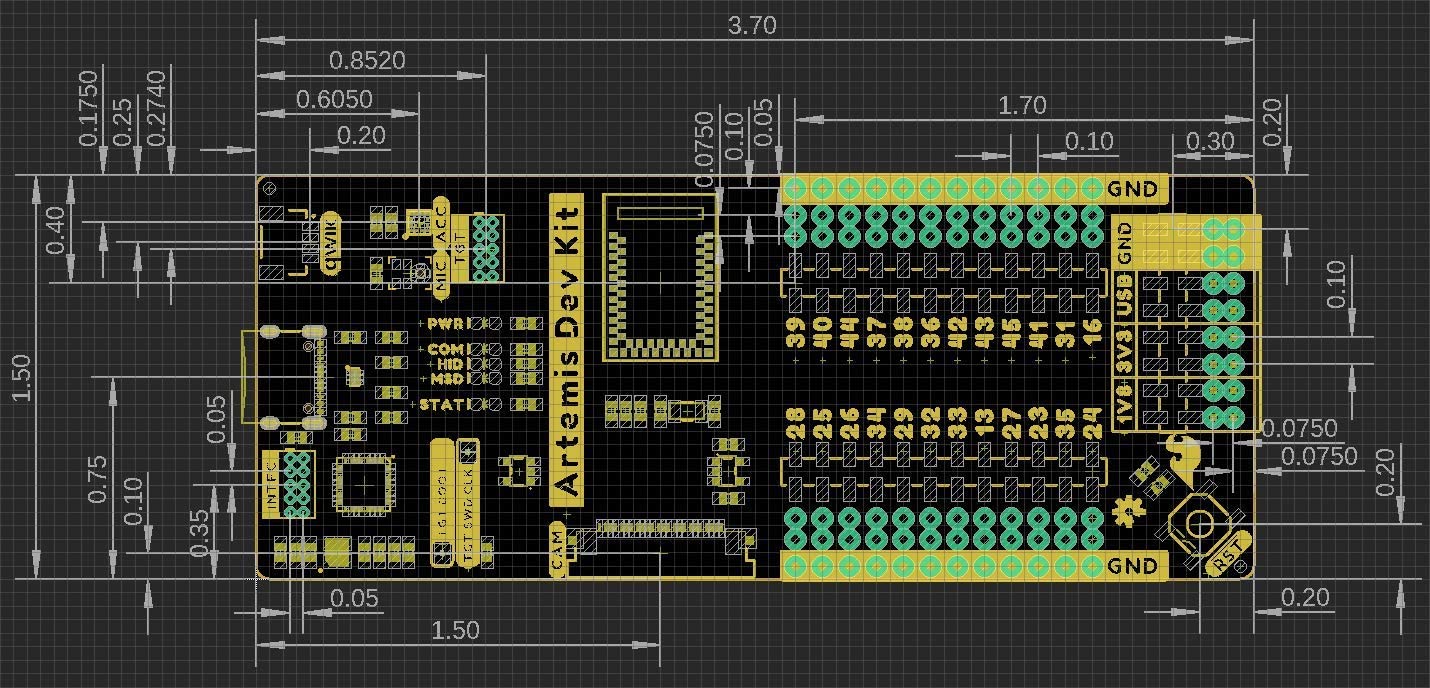Click the 3.70 board width dimension

(752, 25)
